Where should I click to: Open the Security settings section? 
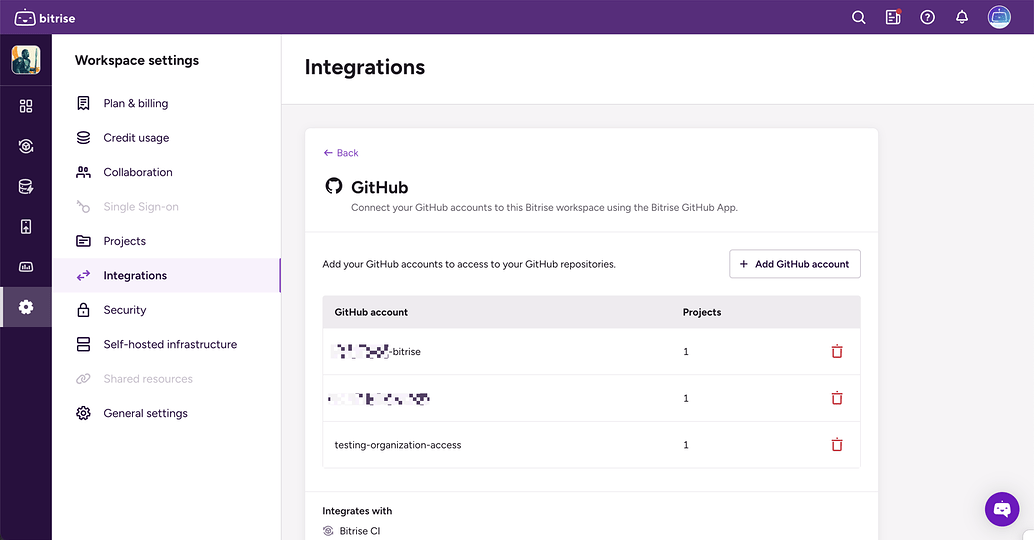pos(125,310)
